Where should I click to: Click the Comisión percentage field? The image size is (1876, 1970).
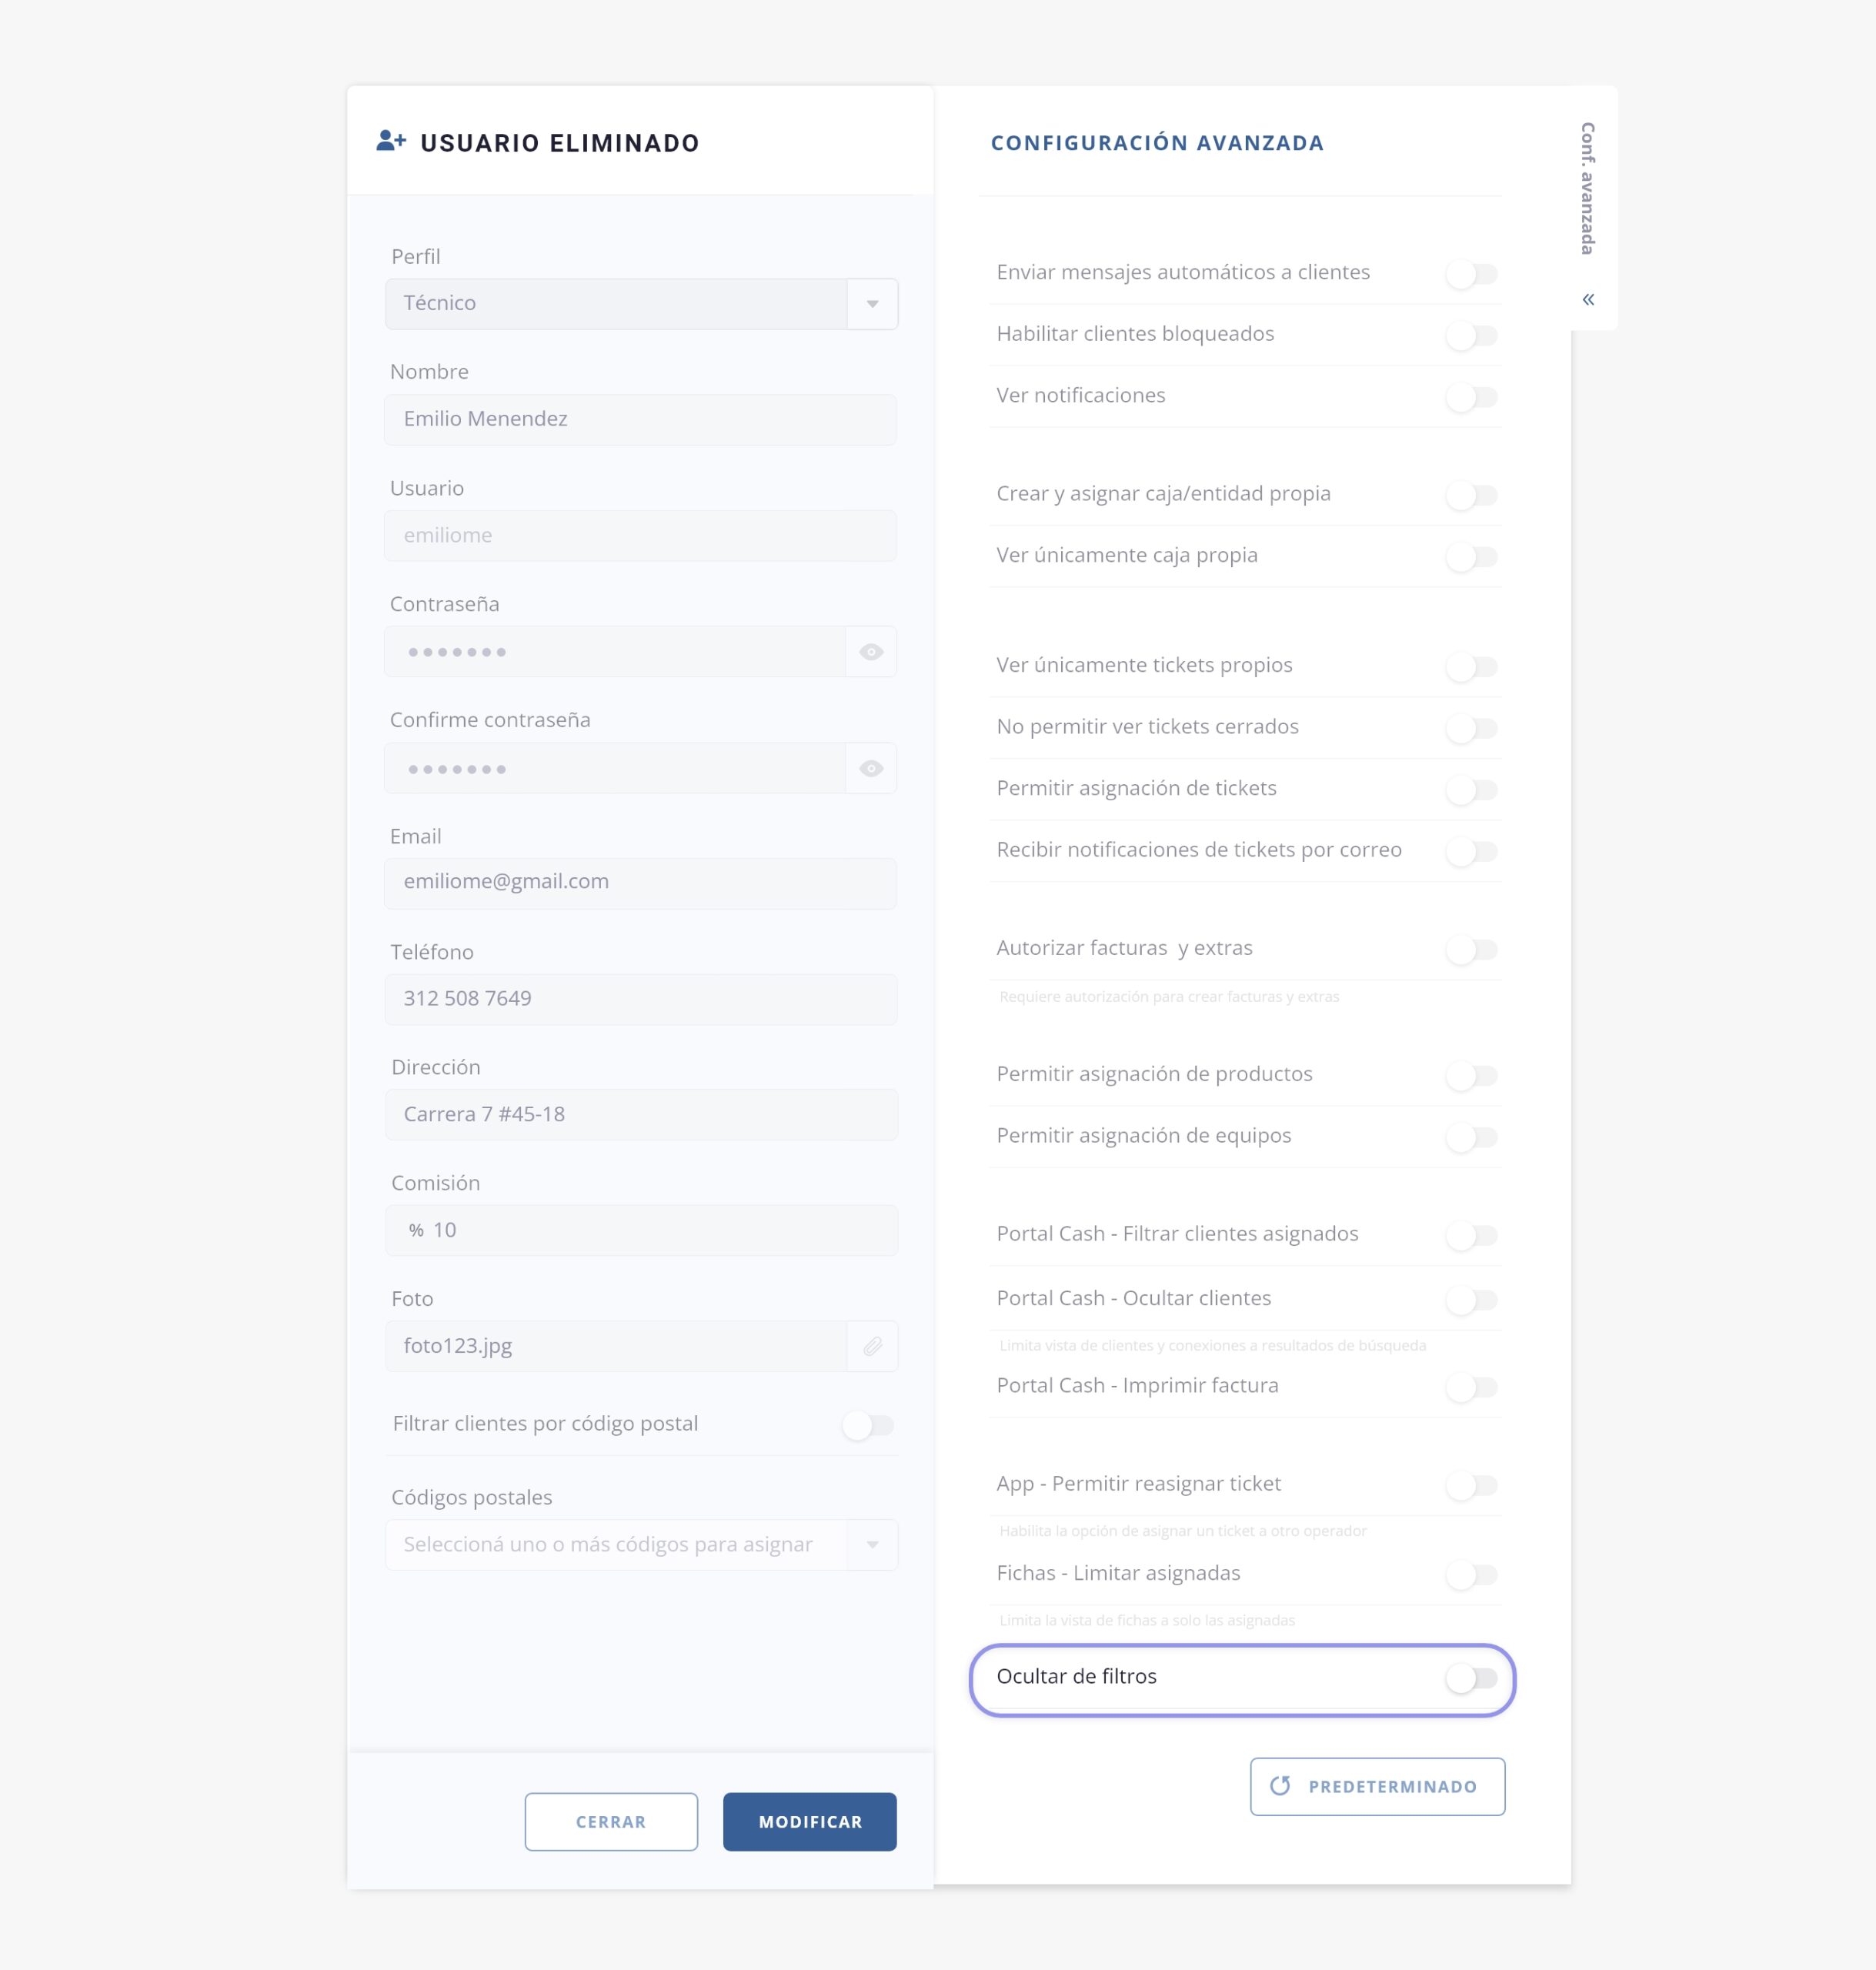(x=640, y=1230)
